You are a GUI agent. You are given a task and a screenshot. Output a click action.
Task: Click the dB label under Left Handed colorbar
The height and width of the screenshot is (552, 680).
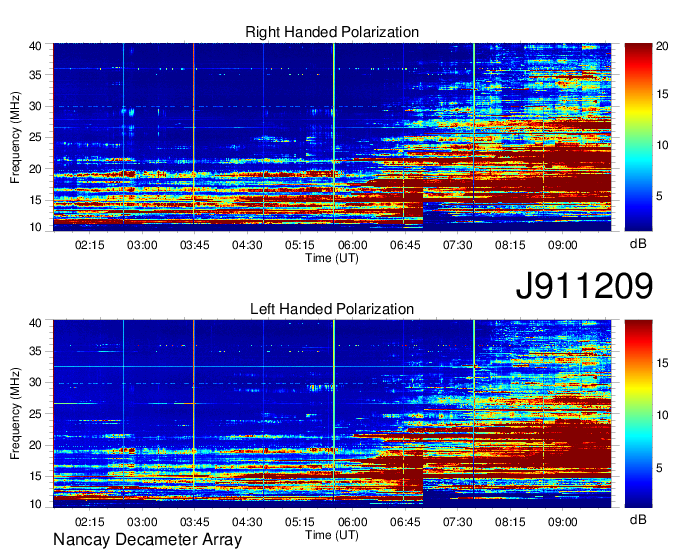[638, 519]
